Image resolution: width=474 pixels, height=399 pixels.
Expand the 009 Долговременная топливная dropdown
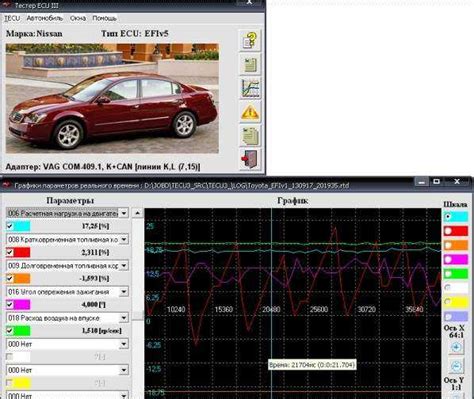click(x=124, y=266)
